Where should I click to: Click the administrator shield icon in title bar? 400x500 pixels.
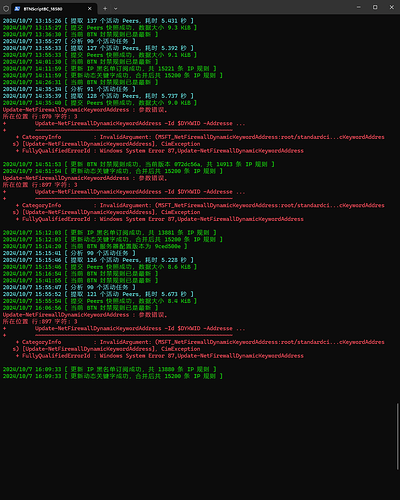[x=6, y=8]
